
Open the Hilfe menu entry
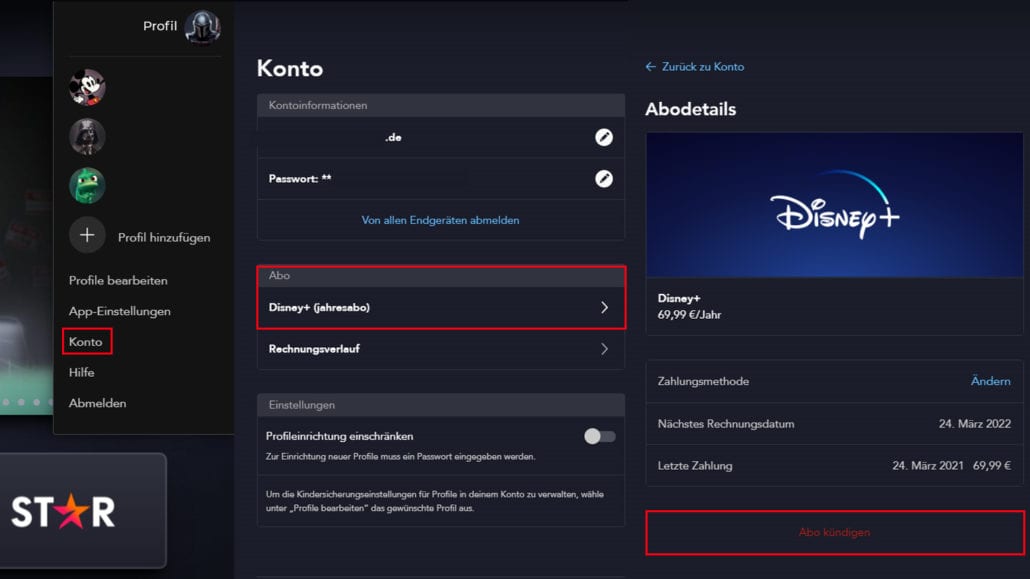[81, 372]
